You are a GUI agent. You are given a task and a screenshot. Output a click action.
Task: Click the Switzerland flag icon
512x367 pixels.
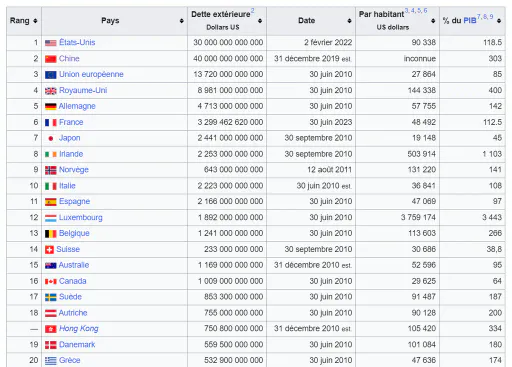[49, 250]
